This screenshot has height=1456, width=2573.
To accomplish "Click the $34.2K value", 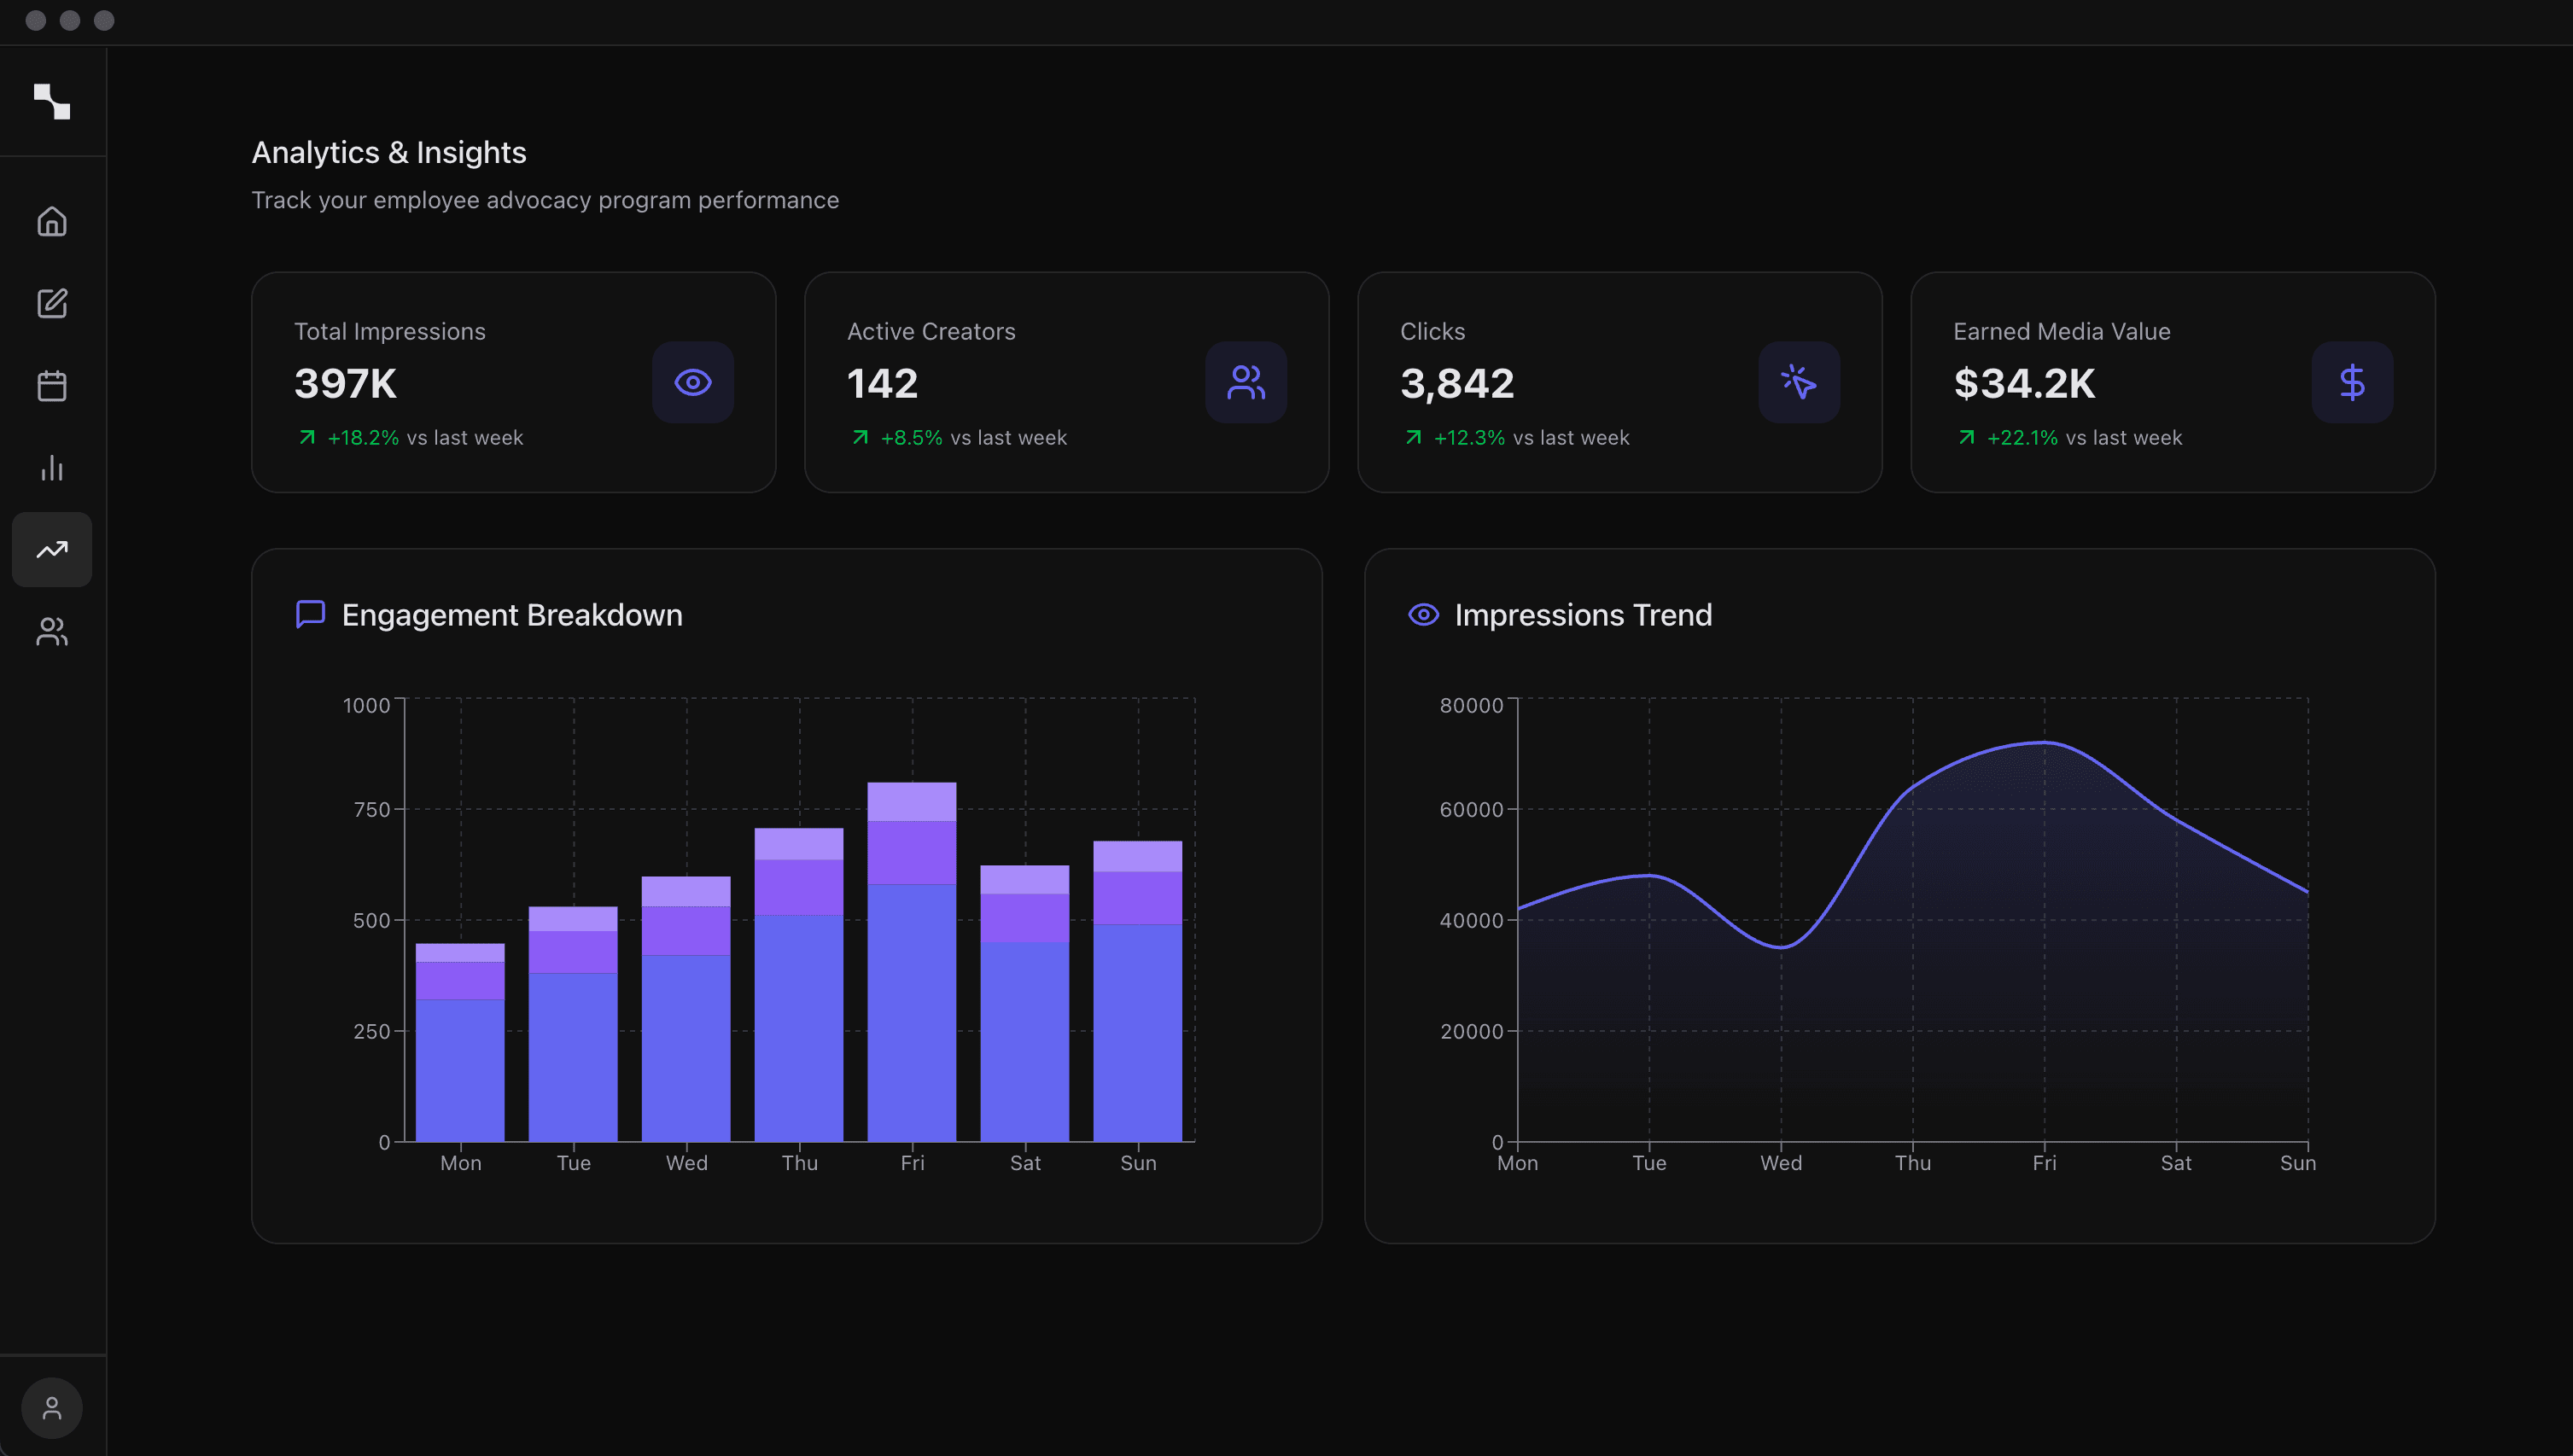I will coord(2024,383).
